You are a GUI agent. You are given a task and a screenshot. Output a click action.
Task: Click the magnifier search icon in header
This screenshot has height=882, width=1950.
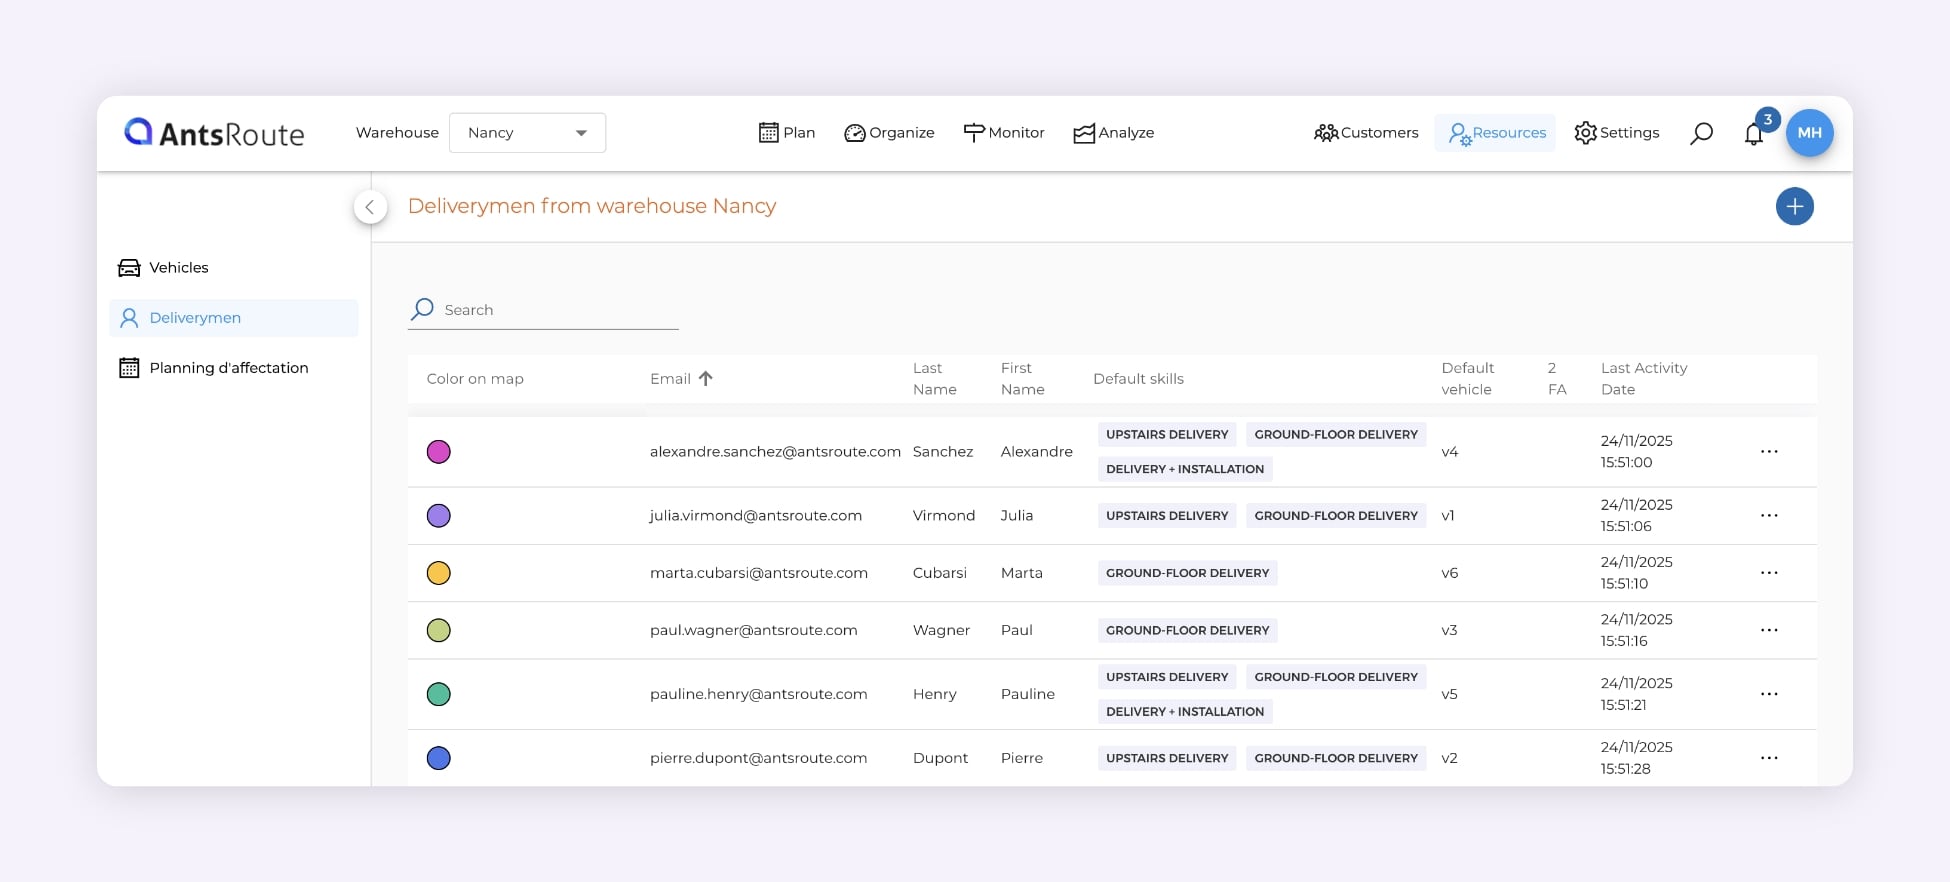coord(1701,133)
